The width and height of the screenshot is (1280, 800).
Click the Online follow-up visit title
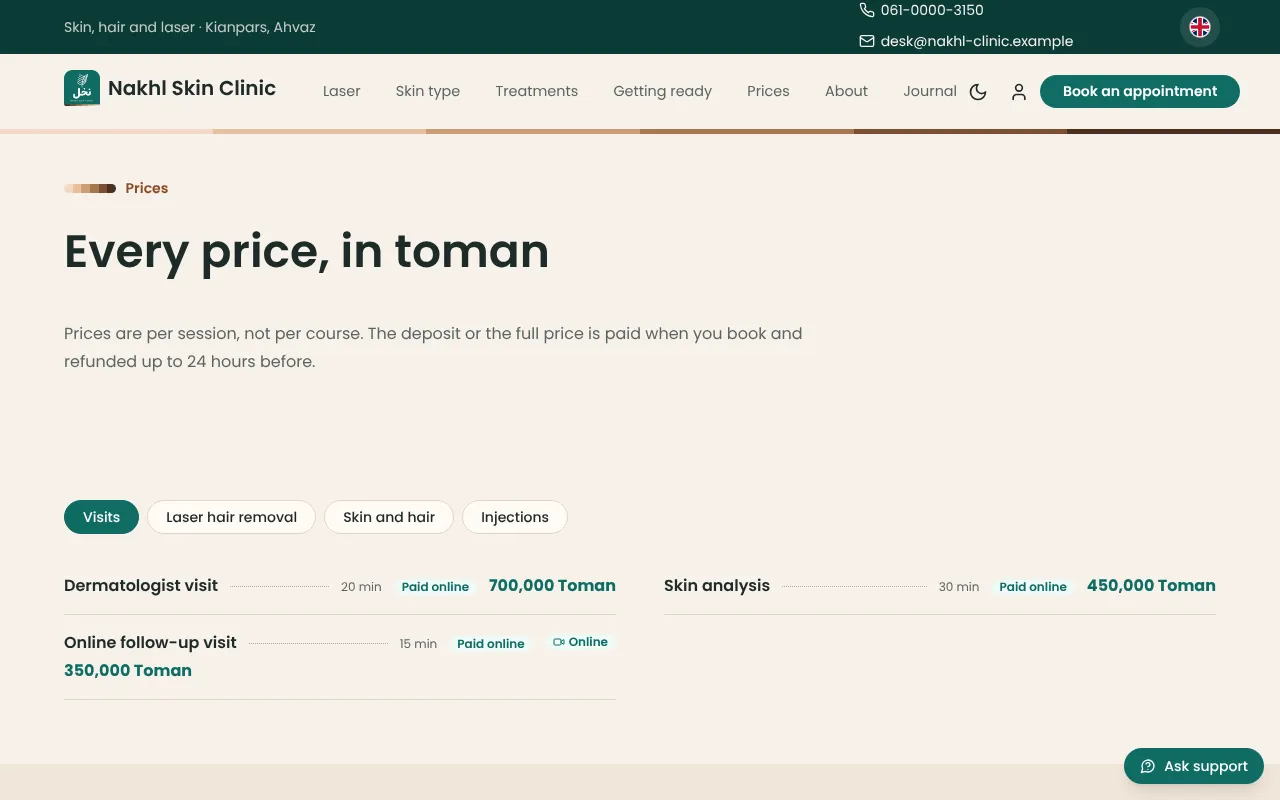click(150, 643)
